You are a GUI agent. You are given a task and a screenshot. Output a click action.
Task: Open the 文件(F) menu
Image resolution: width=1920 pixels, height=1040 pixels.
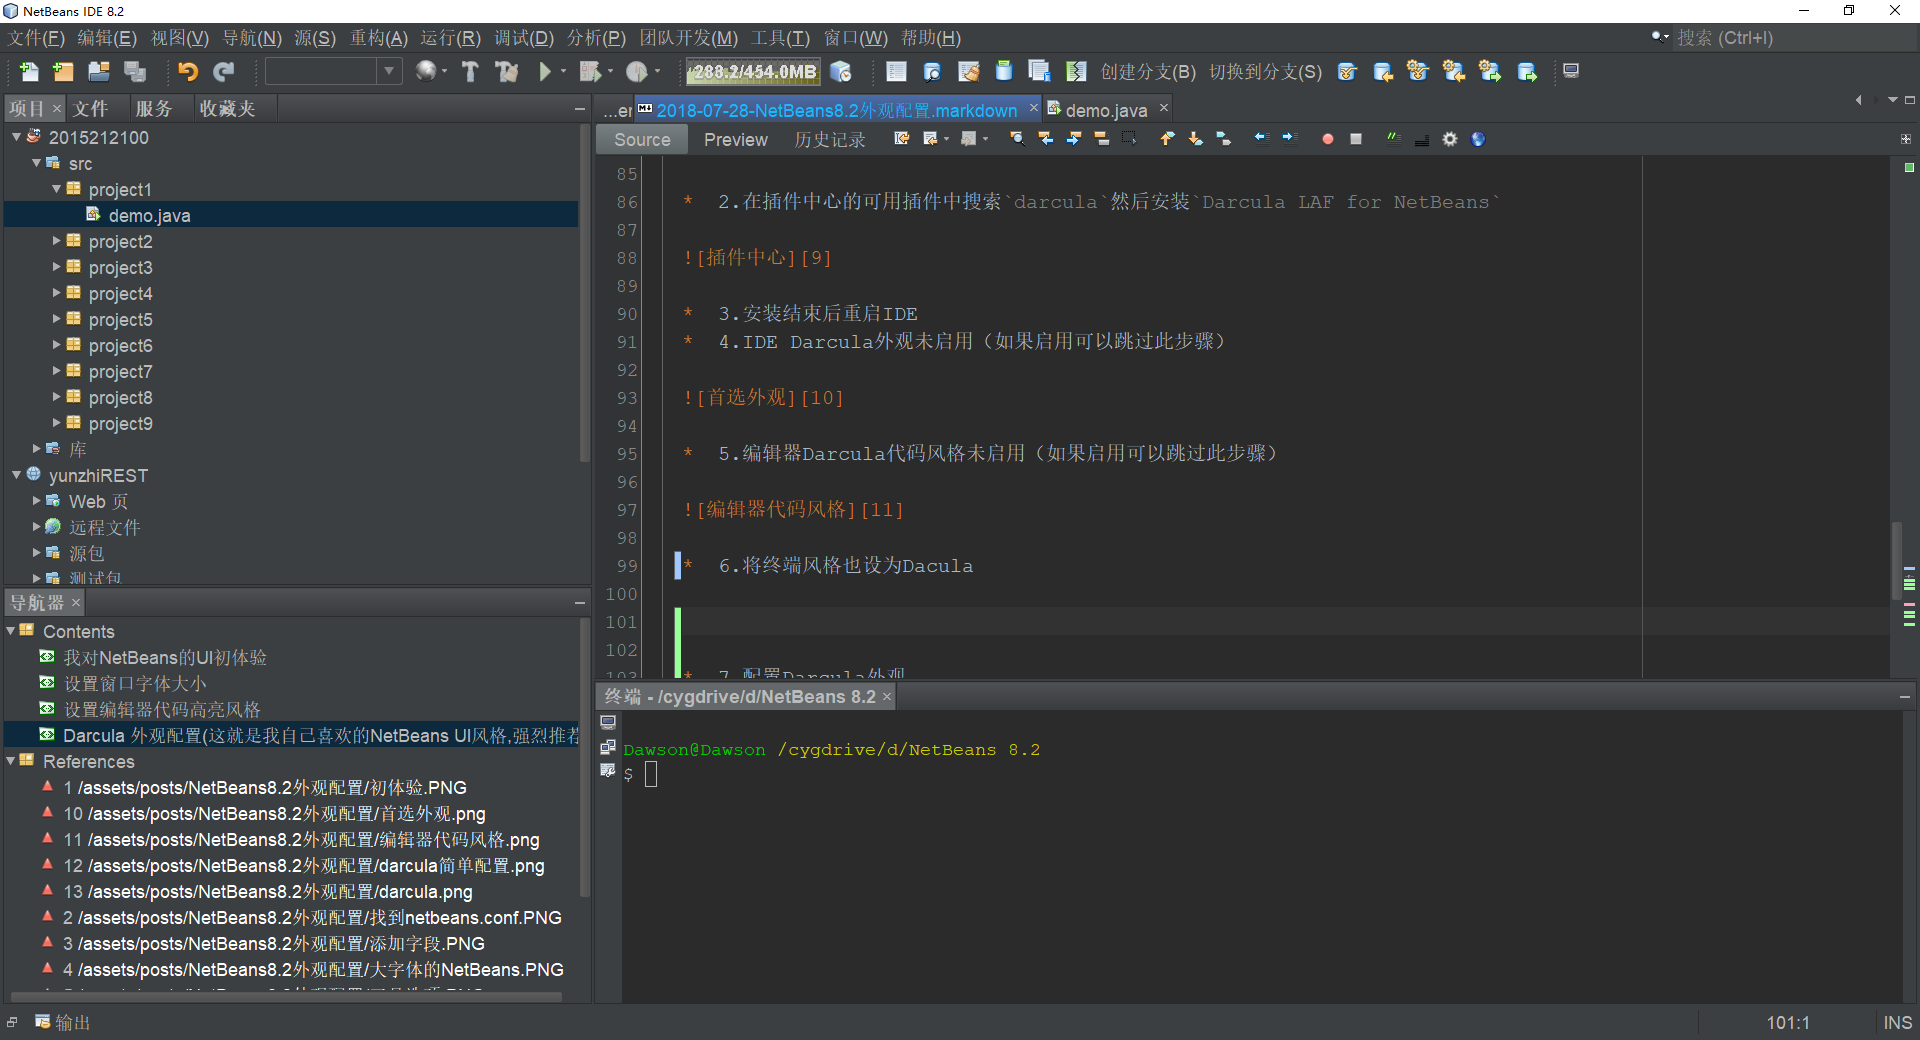tap(36, 38)
